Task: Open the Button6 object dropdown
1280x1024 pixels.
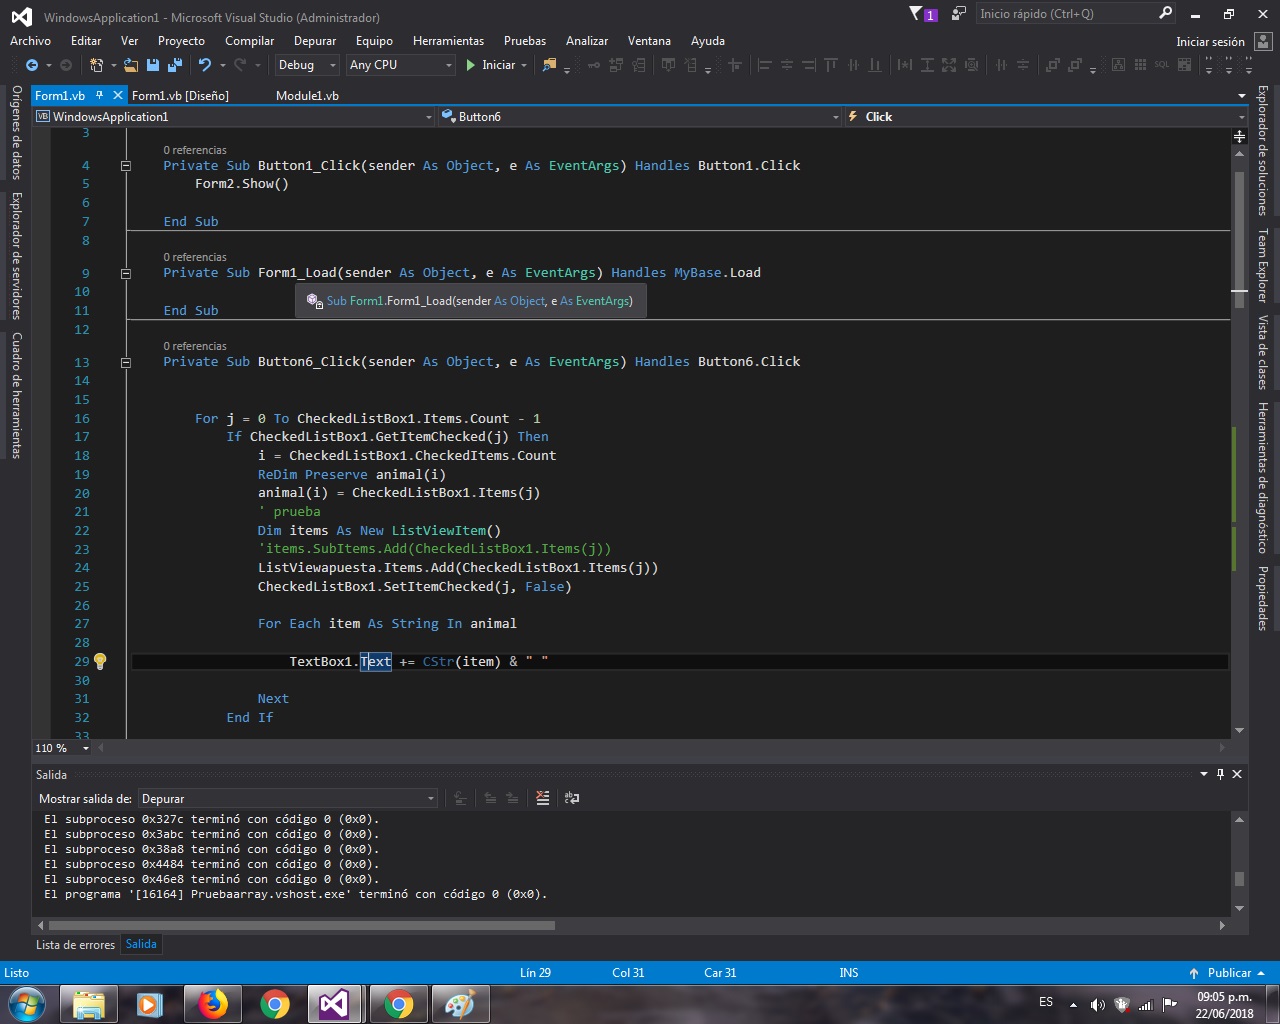Action: (x=640, y=117)
